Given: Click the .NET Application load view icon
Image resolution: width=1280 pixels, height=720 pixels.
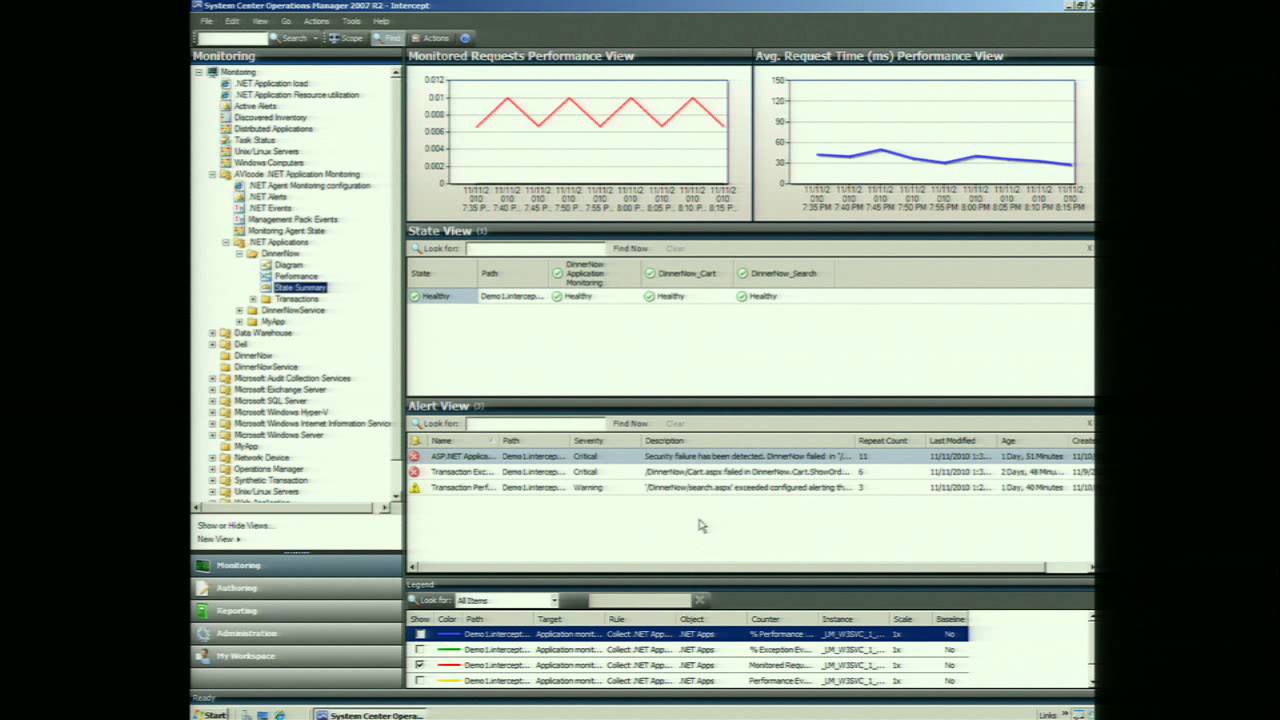Looking at the screenshot, I should [x=226, y=83].
